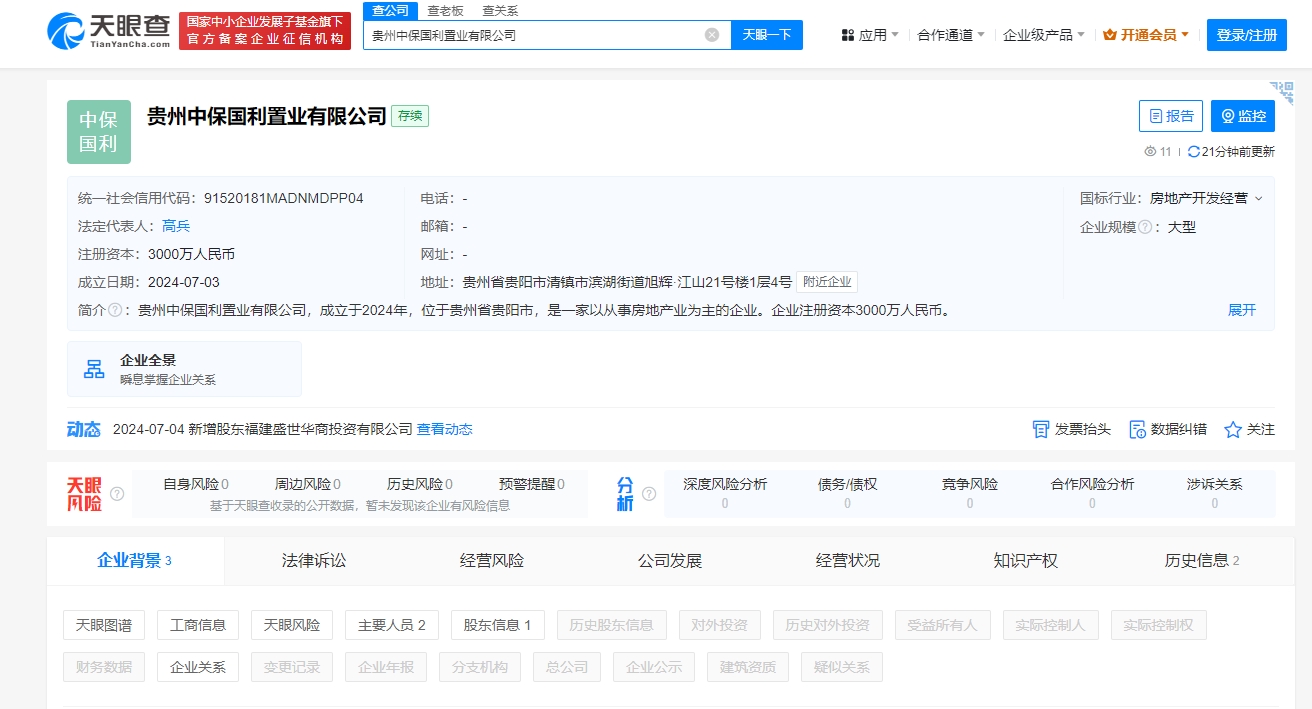The image size is (1312, 709).
Task: Click the 中保国利 company avatar
Action: tap(99, 132)
